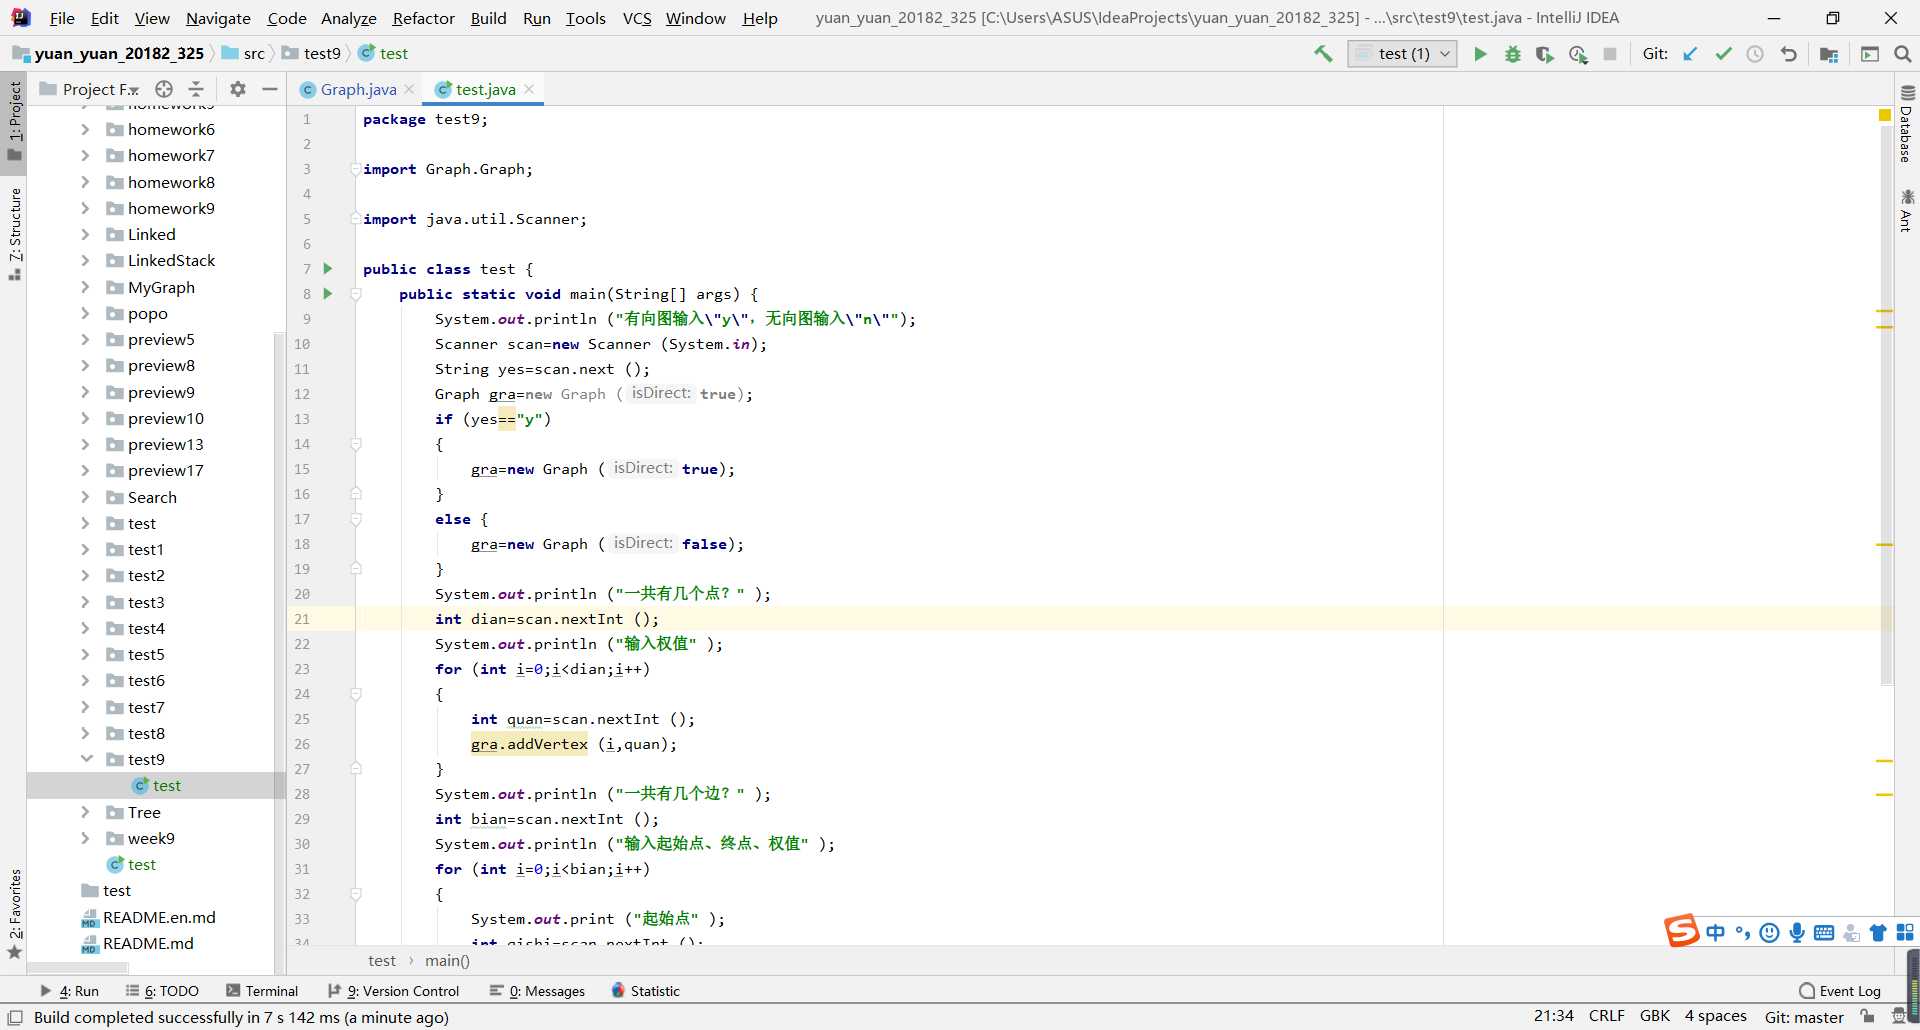Click the file warning indicator square
Screen dimensions: 1920x1030
click(x=1885, y=116)
